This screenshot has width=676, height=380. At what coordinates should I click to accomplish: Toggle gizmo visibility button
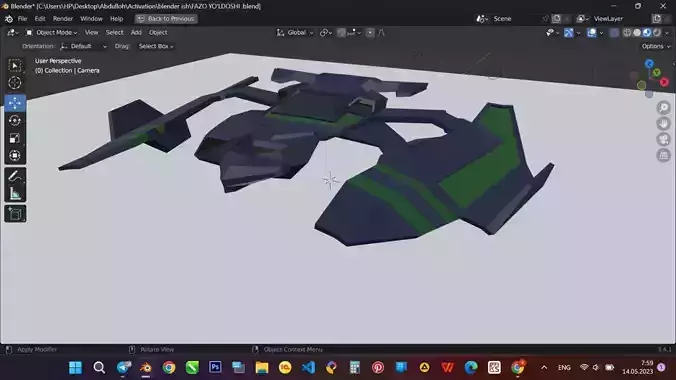pos(569,32)
